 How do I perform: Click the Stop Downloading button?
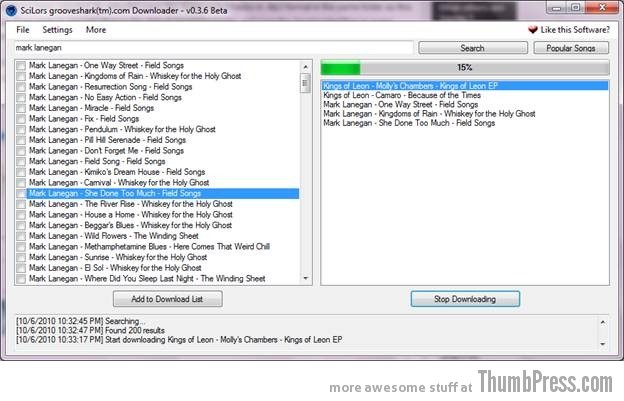[x=465, y=299]
